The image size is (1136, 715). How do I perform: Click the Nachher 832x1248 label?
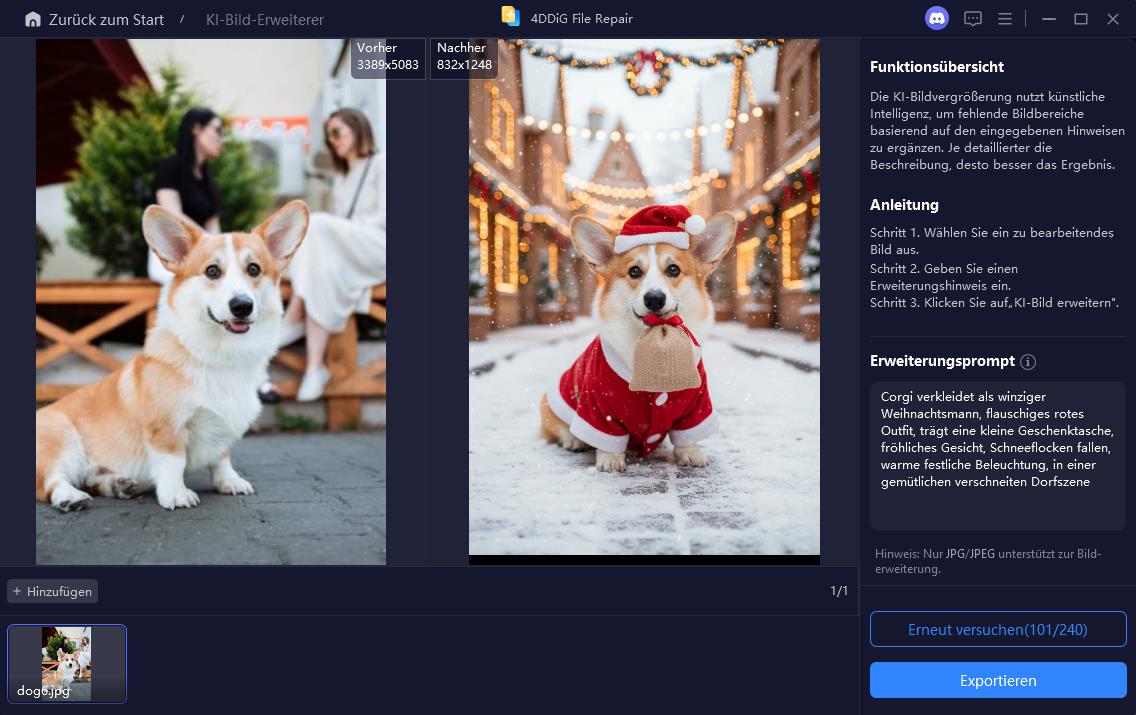point(463,57)
